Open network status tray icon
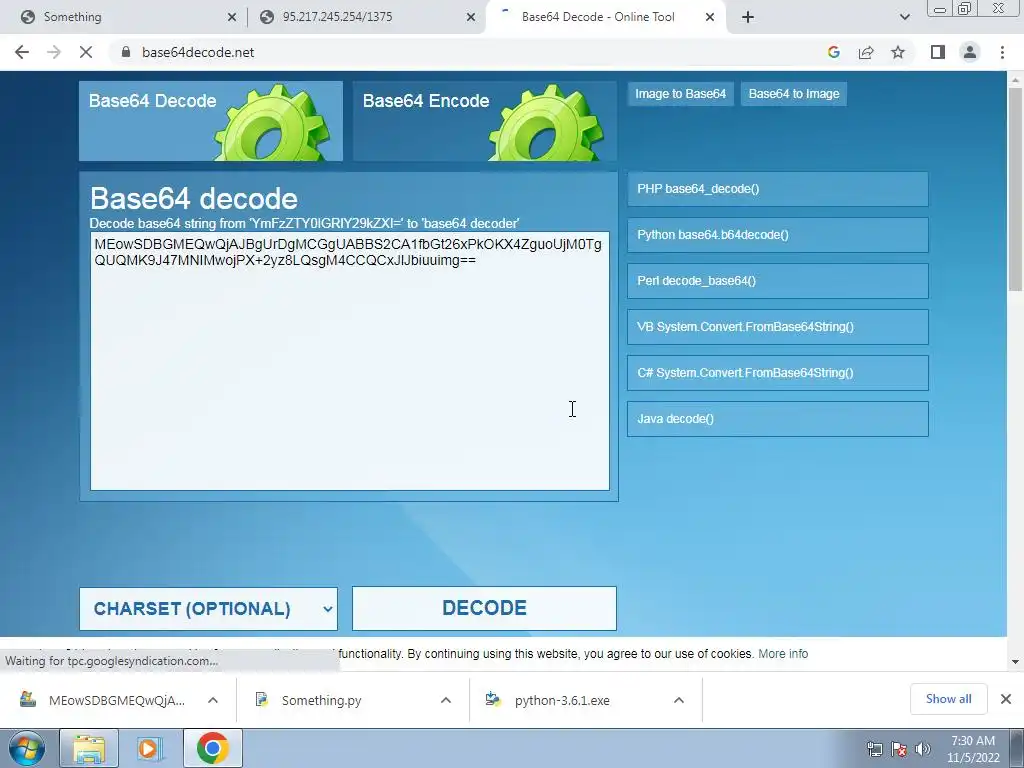This screenshot has height=768, width=1024. tap(874, 749)
